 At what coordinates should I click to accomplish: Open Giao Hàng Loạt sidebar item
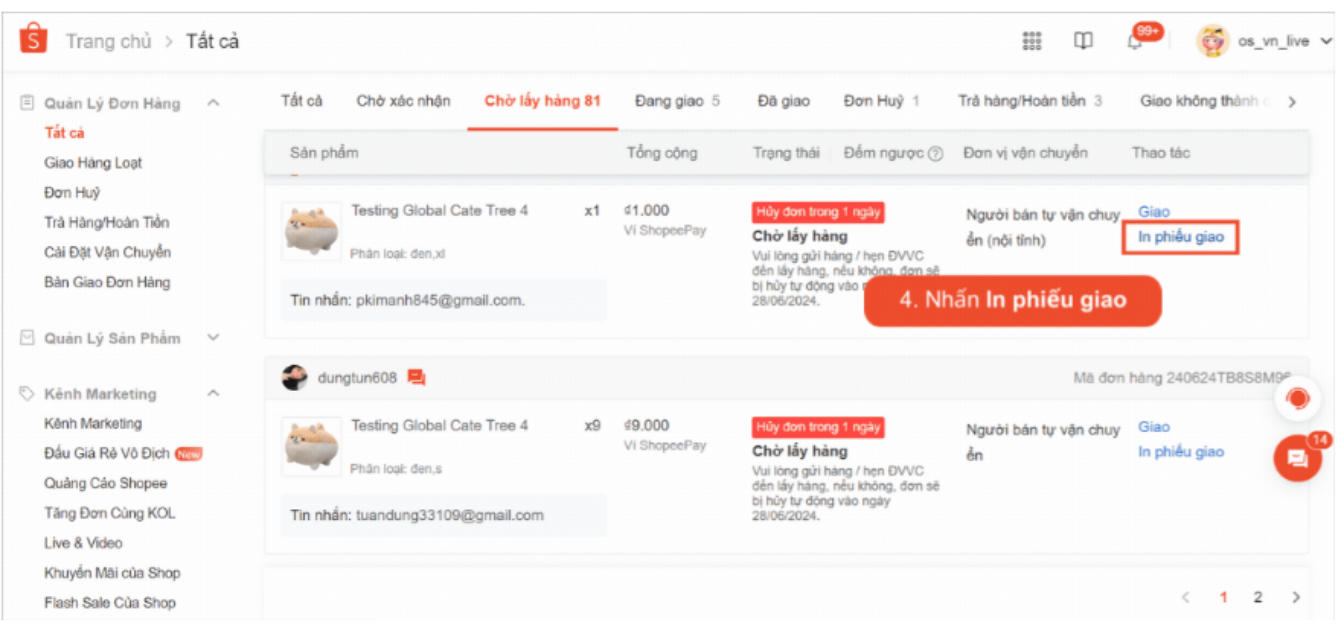click(93, 163)
